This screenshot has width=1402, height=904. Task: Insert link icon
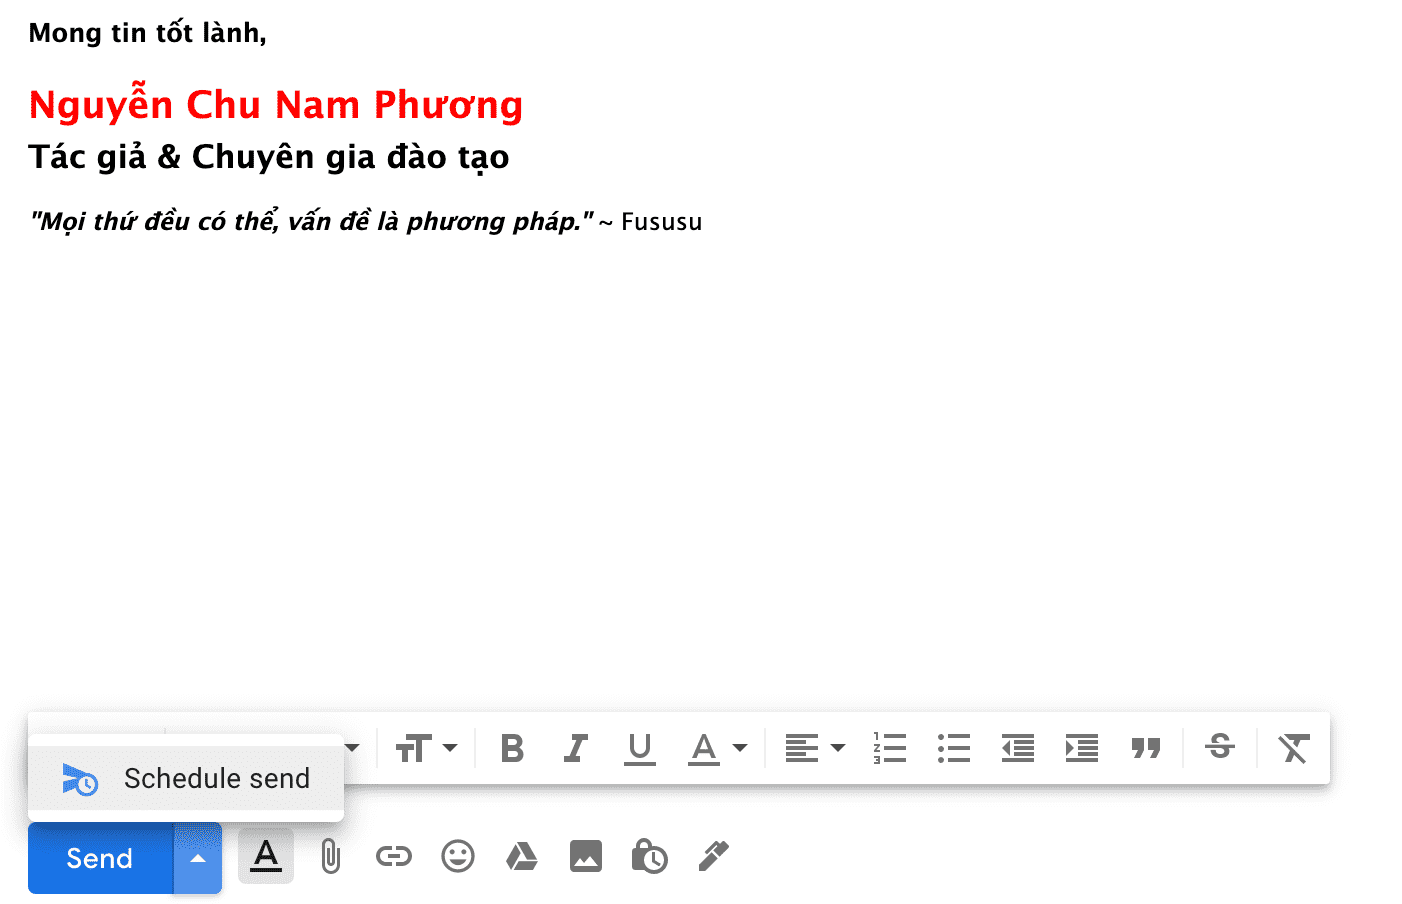[394, 856]
